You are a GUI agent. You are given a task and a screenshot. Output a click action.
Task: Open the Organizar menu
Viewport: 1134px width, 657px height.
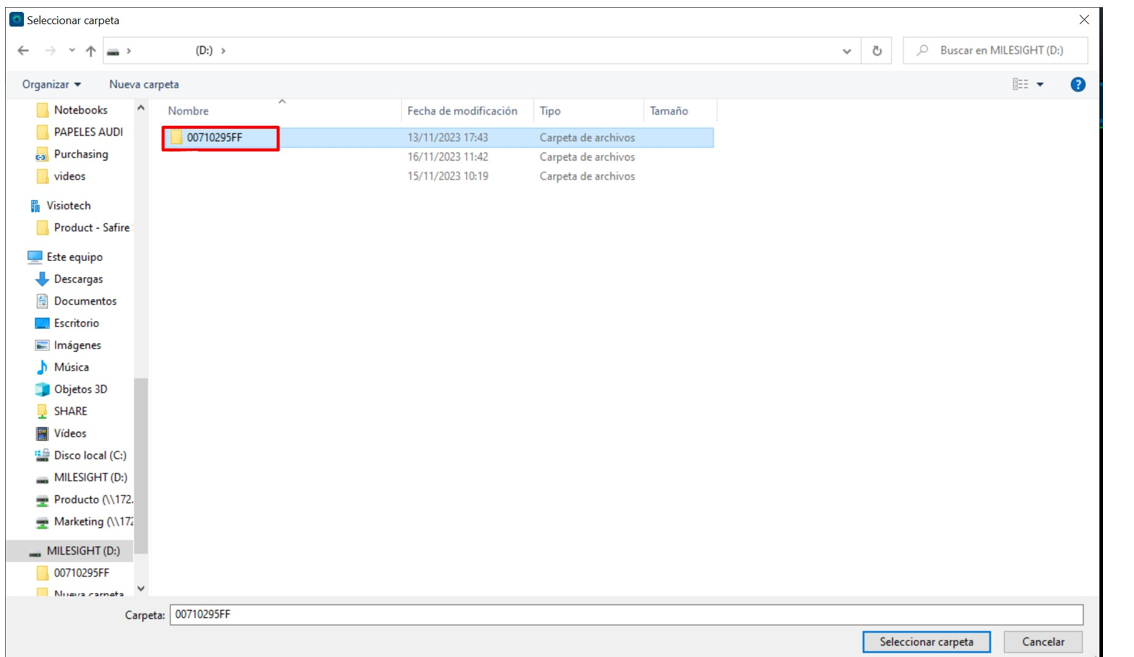tap(45, 83)
